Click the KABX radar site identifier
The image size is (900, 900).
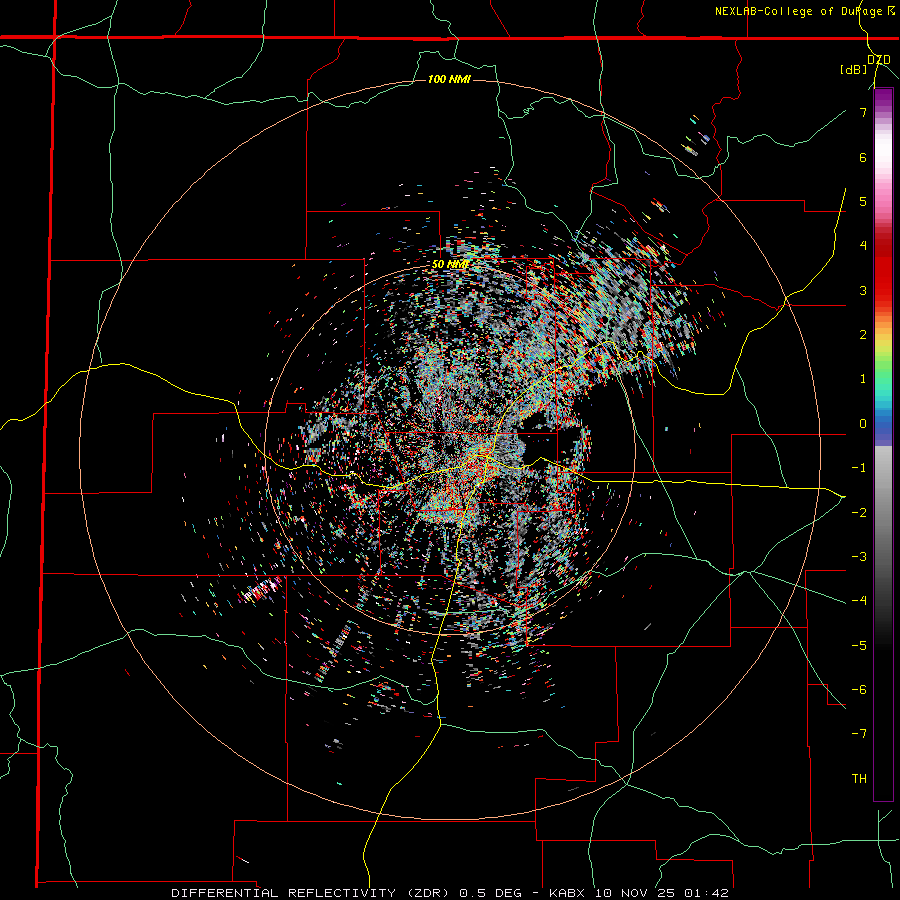tap(567, 893)
